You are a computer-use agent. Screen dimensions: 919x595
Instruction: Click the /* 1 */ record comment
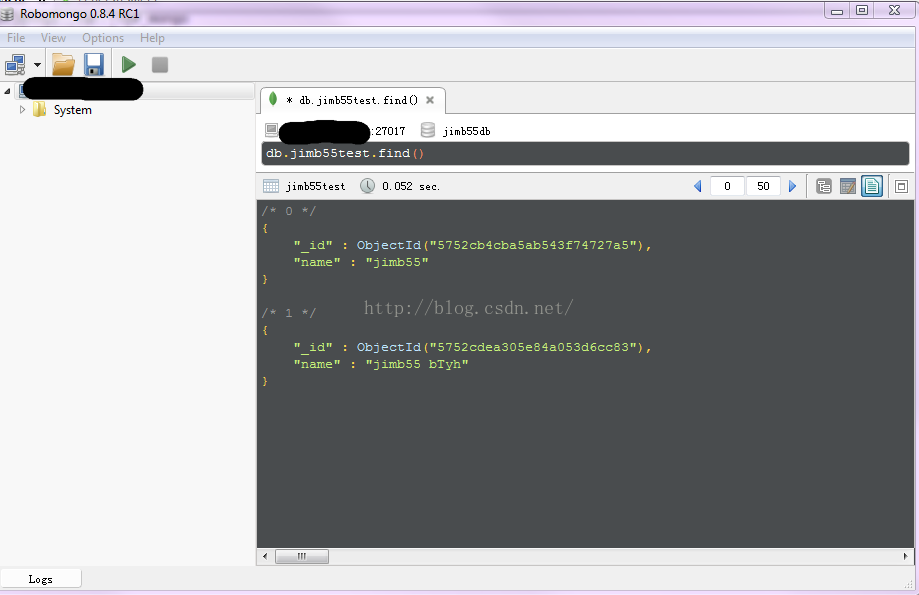click(x=288, y=313)
